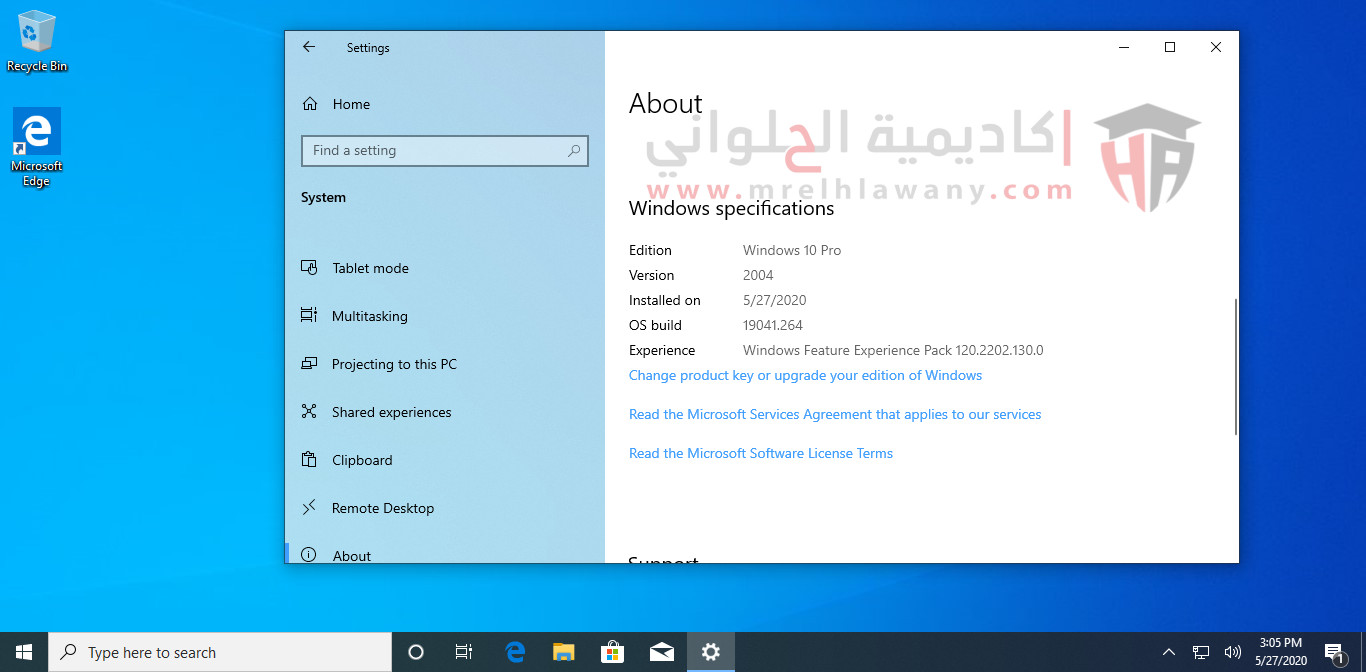The height and width of the screenshot is (672, 1366).
Task: Click Change product key or upgrade link
Action: (x=805, y=375)
